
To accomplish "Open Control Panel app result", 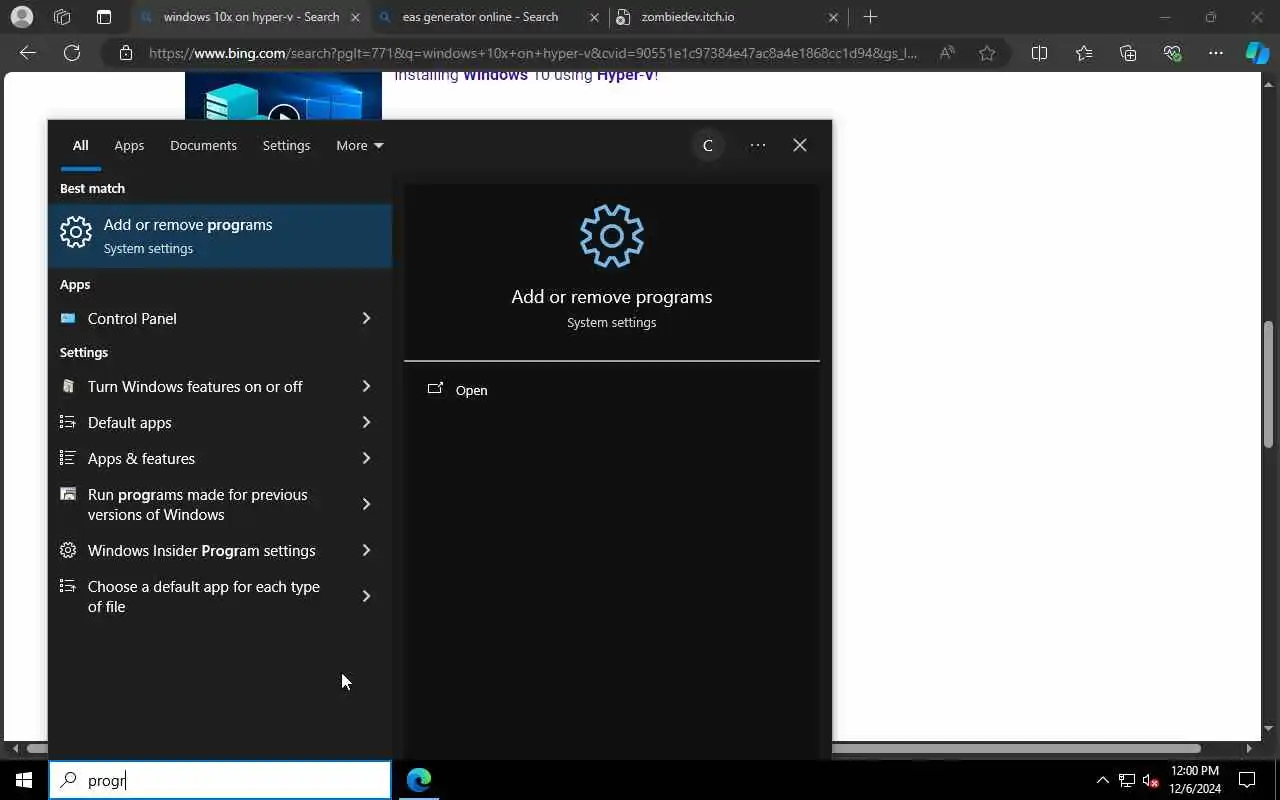I will 194,318.
